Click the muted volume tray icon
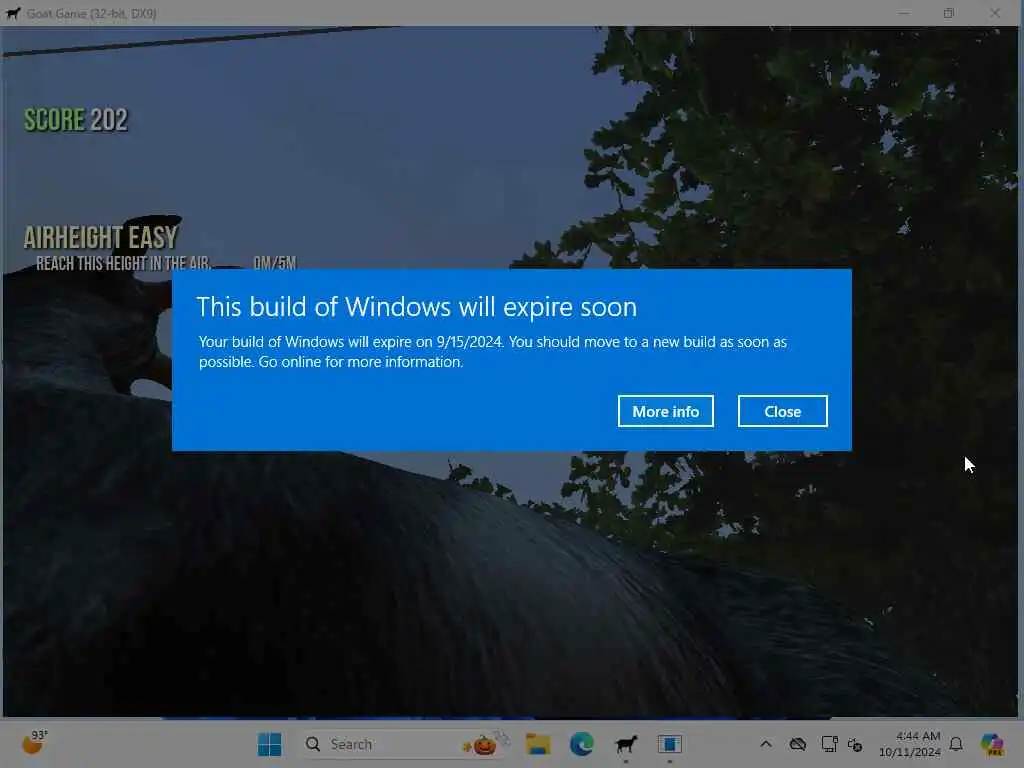 click(x=855, y=744)
